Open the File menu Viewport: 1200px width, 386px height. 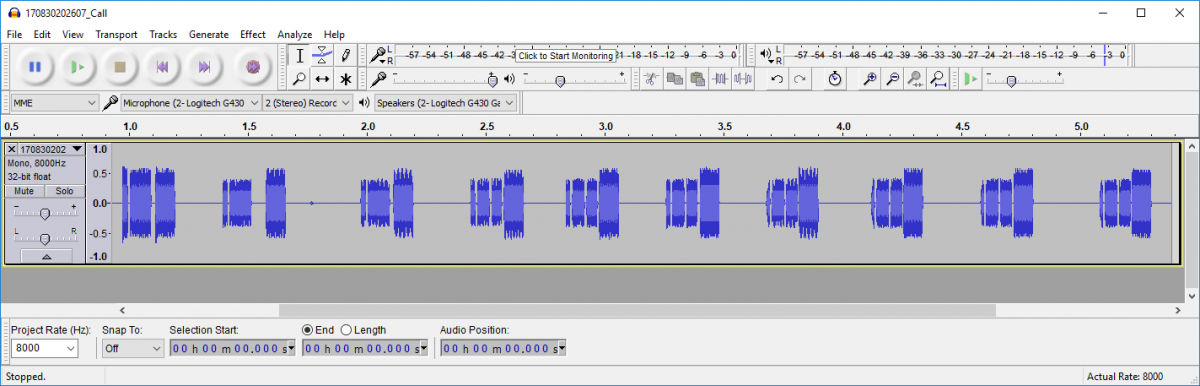coord(14,34)
